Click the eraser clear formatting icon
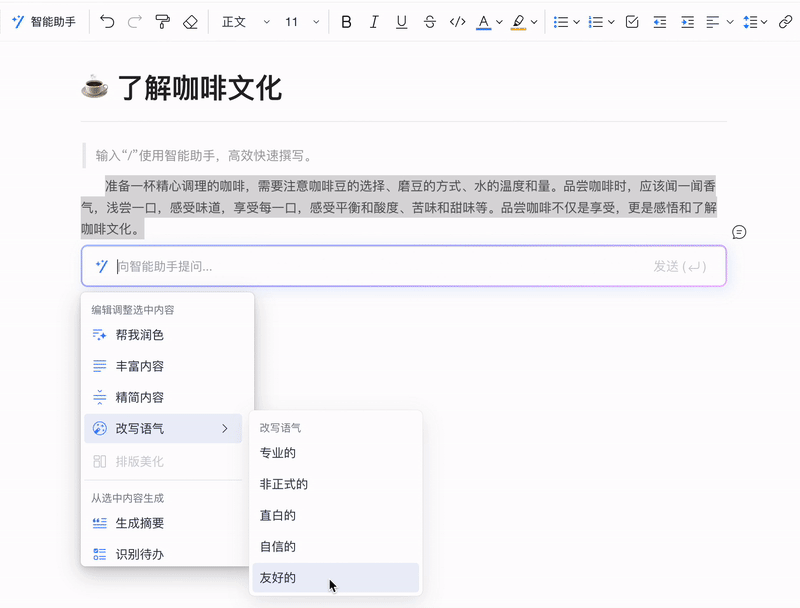This screenshot has height=608, width=800. pyautogui.click(x=190, y=22)
